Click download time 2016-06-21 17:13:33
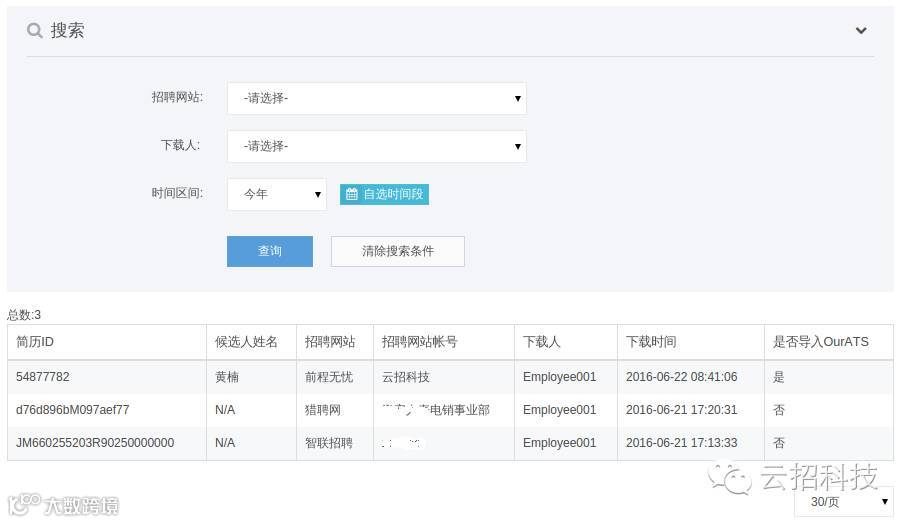The image size is (909, 523). [x=681, y=443]
